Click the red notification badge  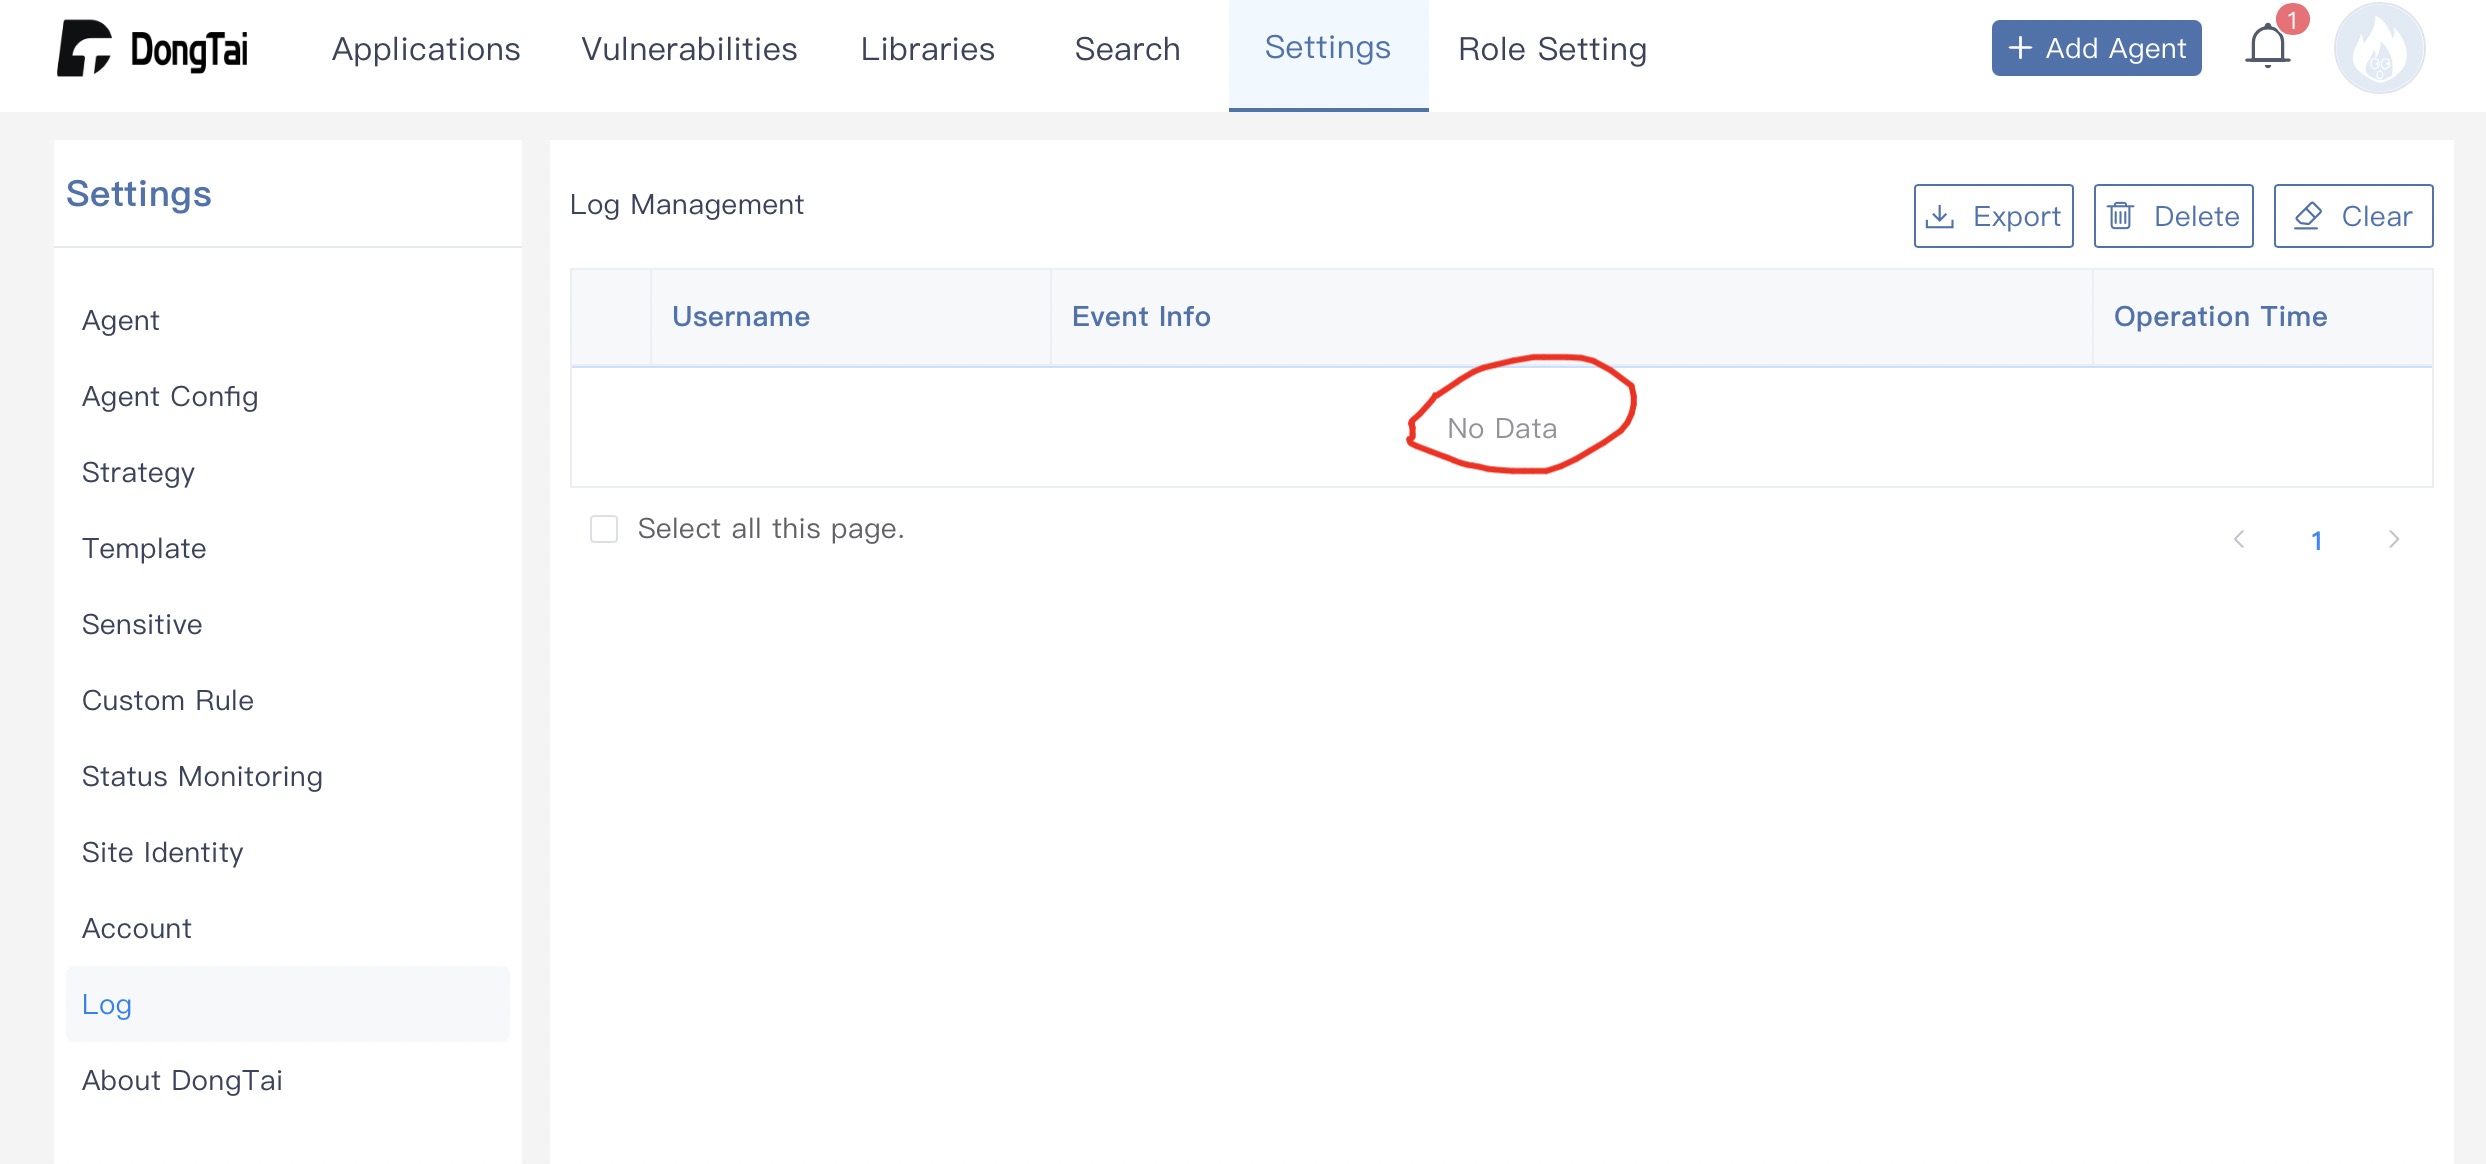pyautogui.click(x=2292, y=20)
